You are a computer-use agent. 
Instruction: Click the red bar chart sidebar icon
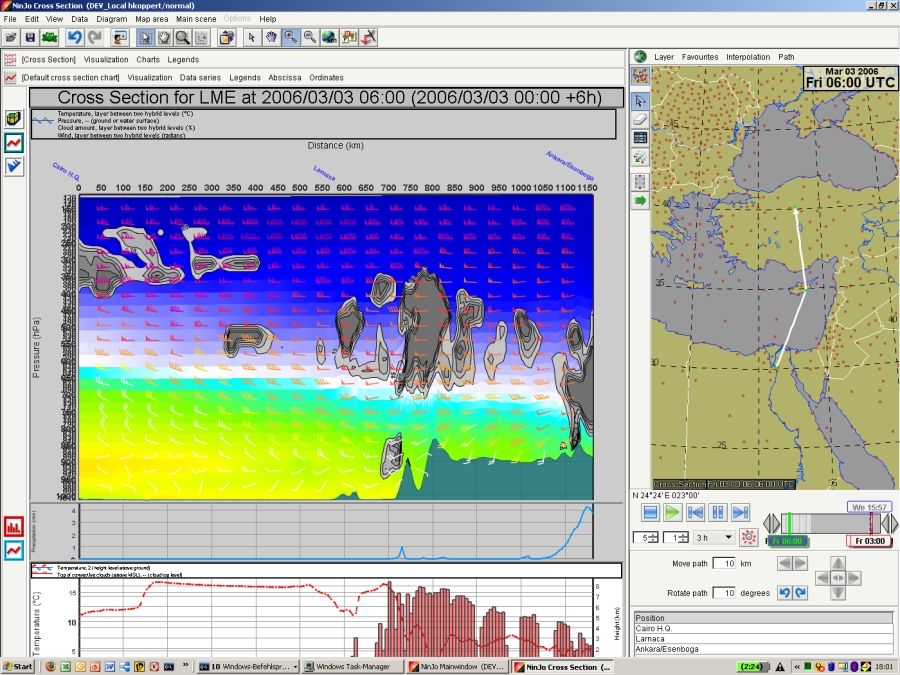click(x=14, y=526)
